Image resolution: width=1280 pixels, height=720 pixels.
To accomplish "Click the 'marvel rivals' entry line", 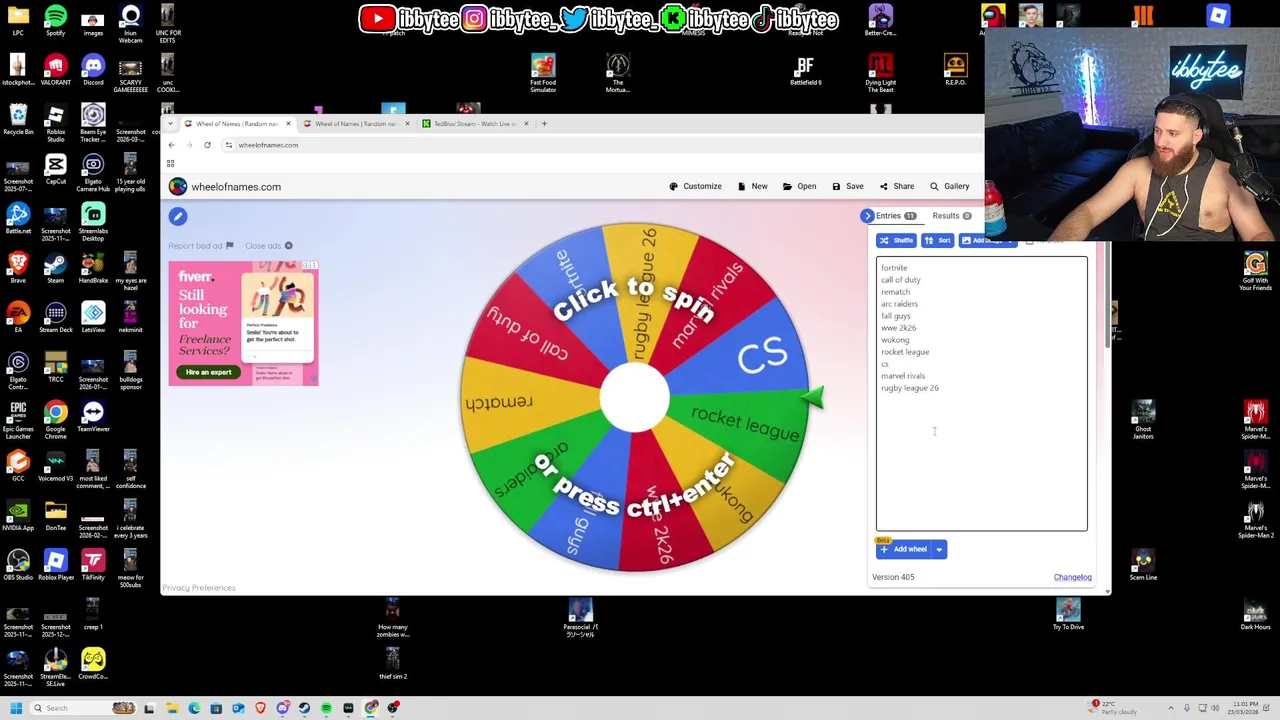I will tap(903, 376).
